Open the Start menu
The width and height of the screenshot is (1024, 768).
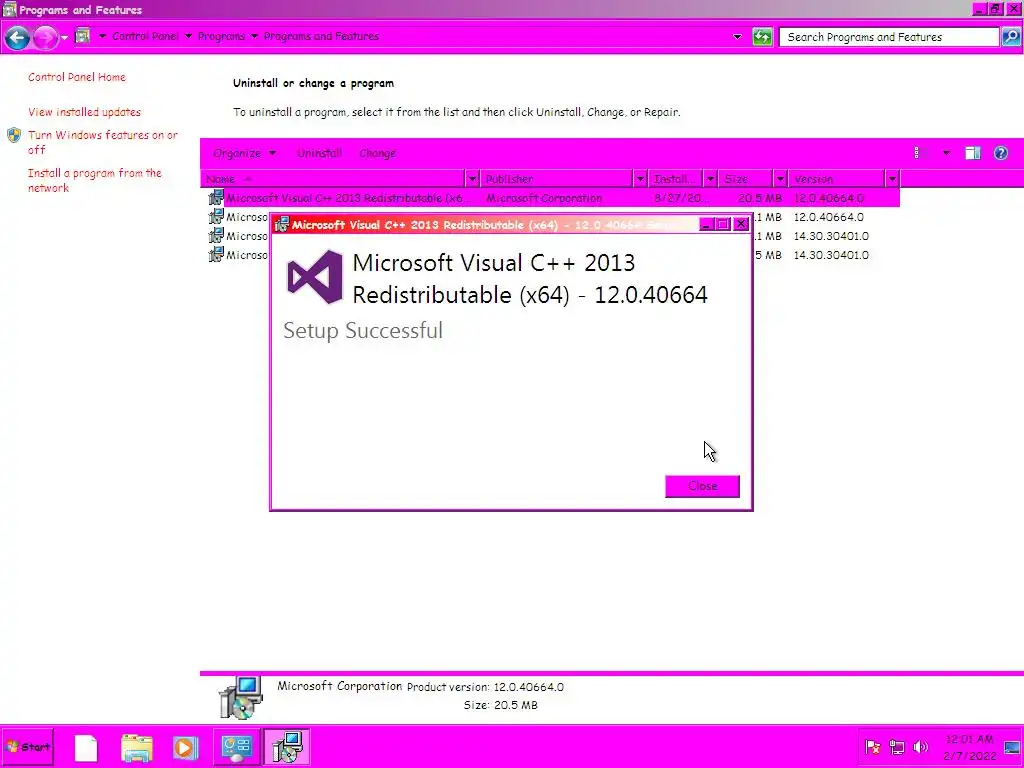(x=27, y=746)
